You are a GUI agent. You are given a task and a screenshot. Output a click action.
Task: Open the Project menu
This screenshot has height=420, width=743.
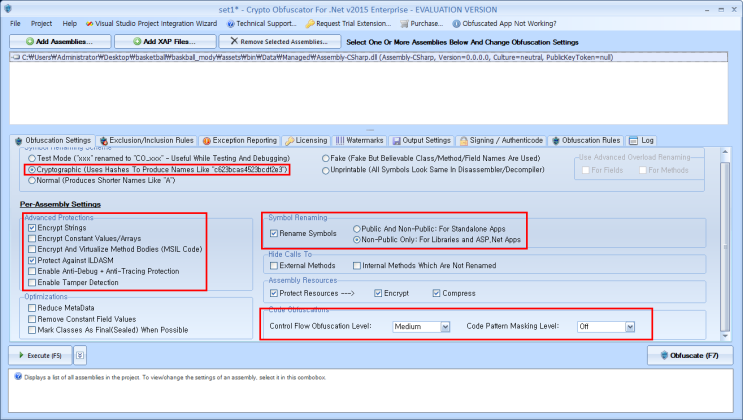click(x=41, y=22)
